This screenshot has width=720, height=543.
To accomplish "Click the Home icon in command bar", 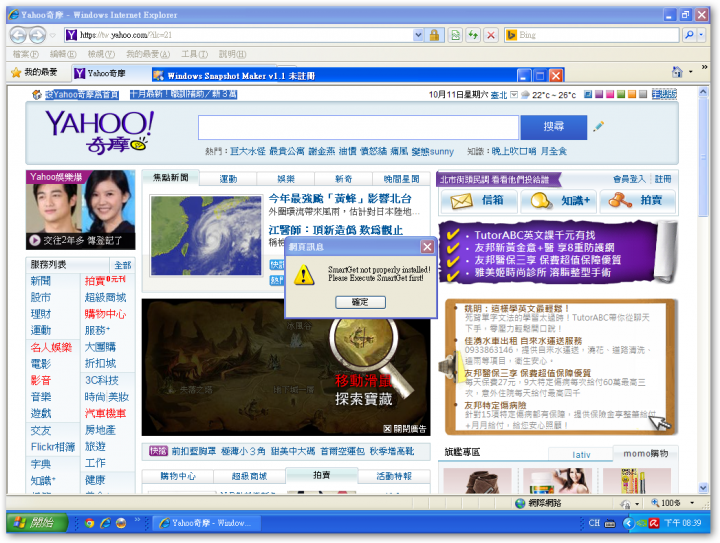I will pos(677,72).
